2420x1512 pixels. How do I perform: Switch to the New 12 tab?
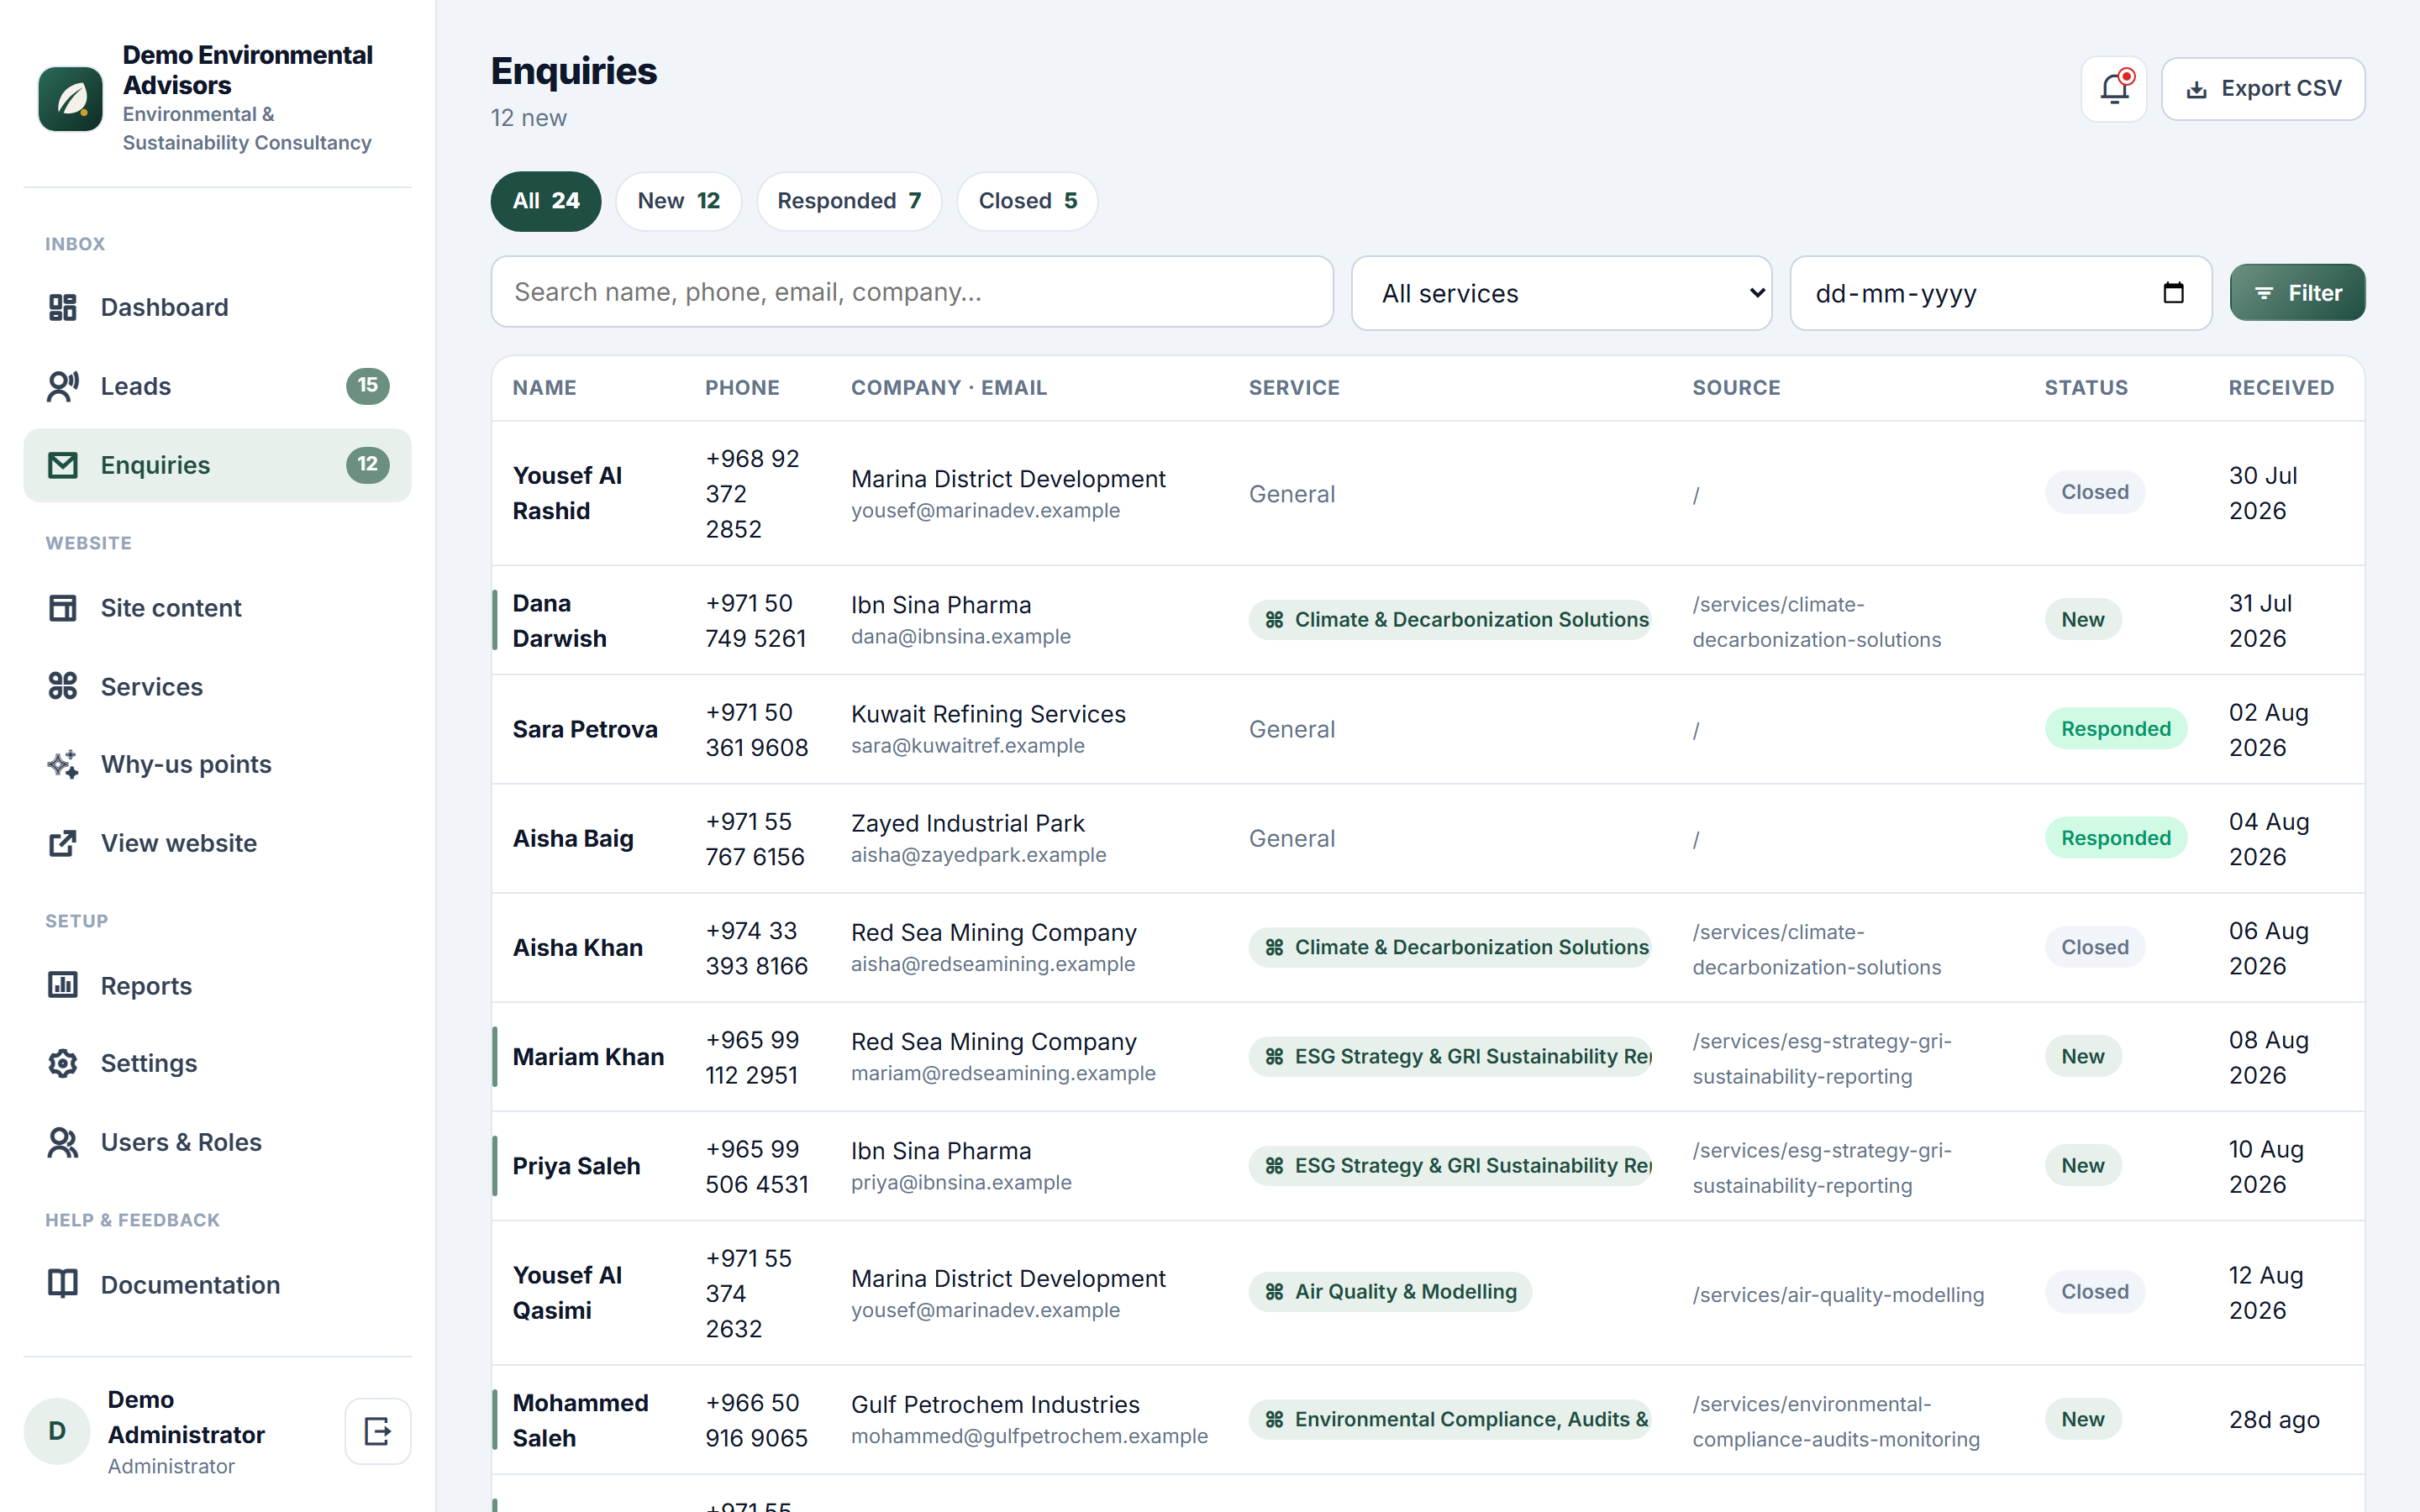tap(679, 201)
